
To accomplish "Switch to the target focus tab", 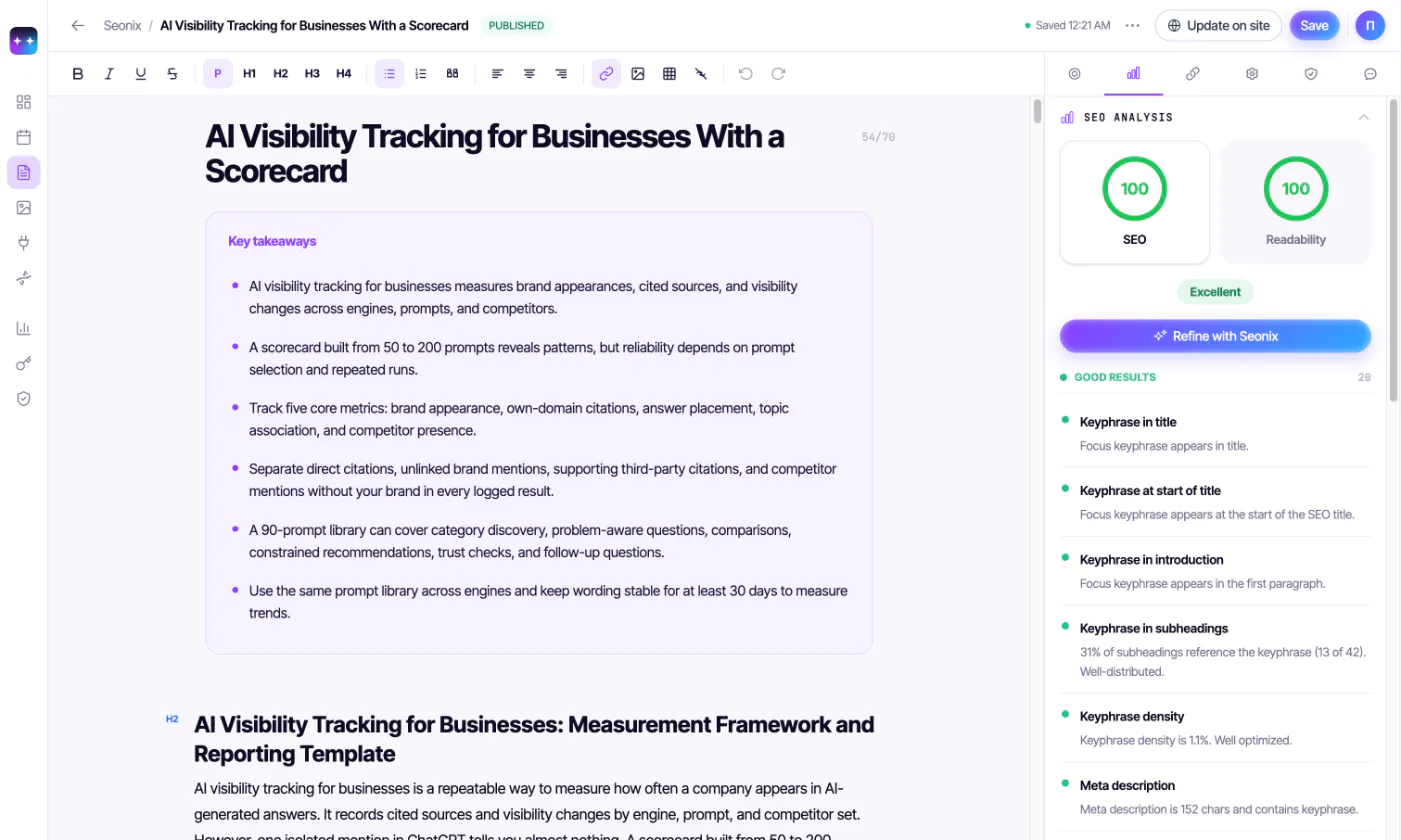I will pyautogui.click(x=1074, y=73).
